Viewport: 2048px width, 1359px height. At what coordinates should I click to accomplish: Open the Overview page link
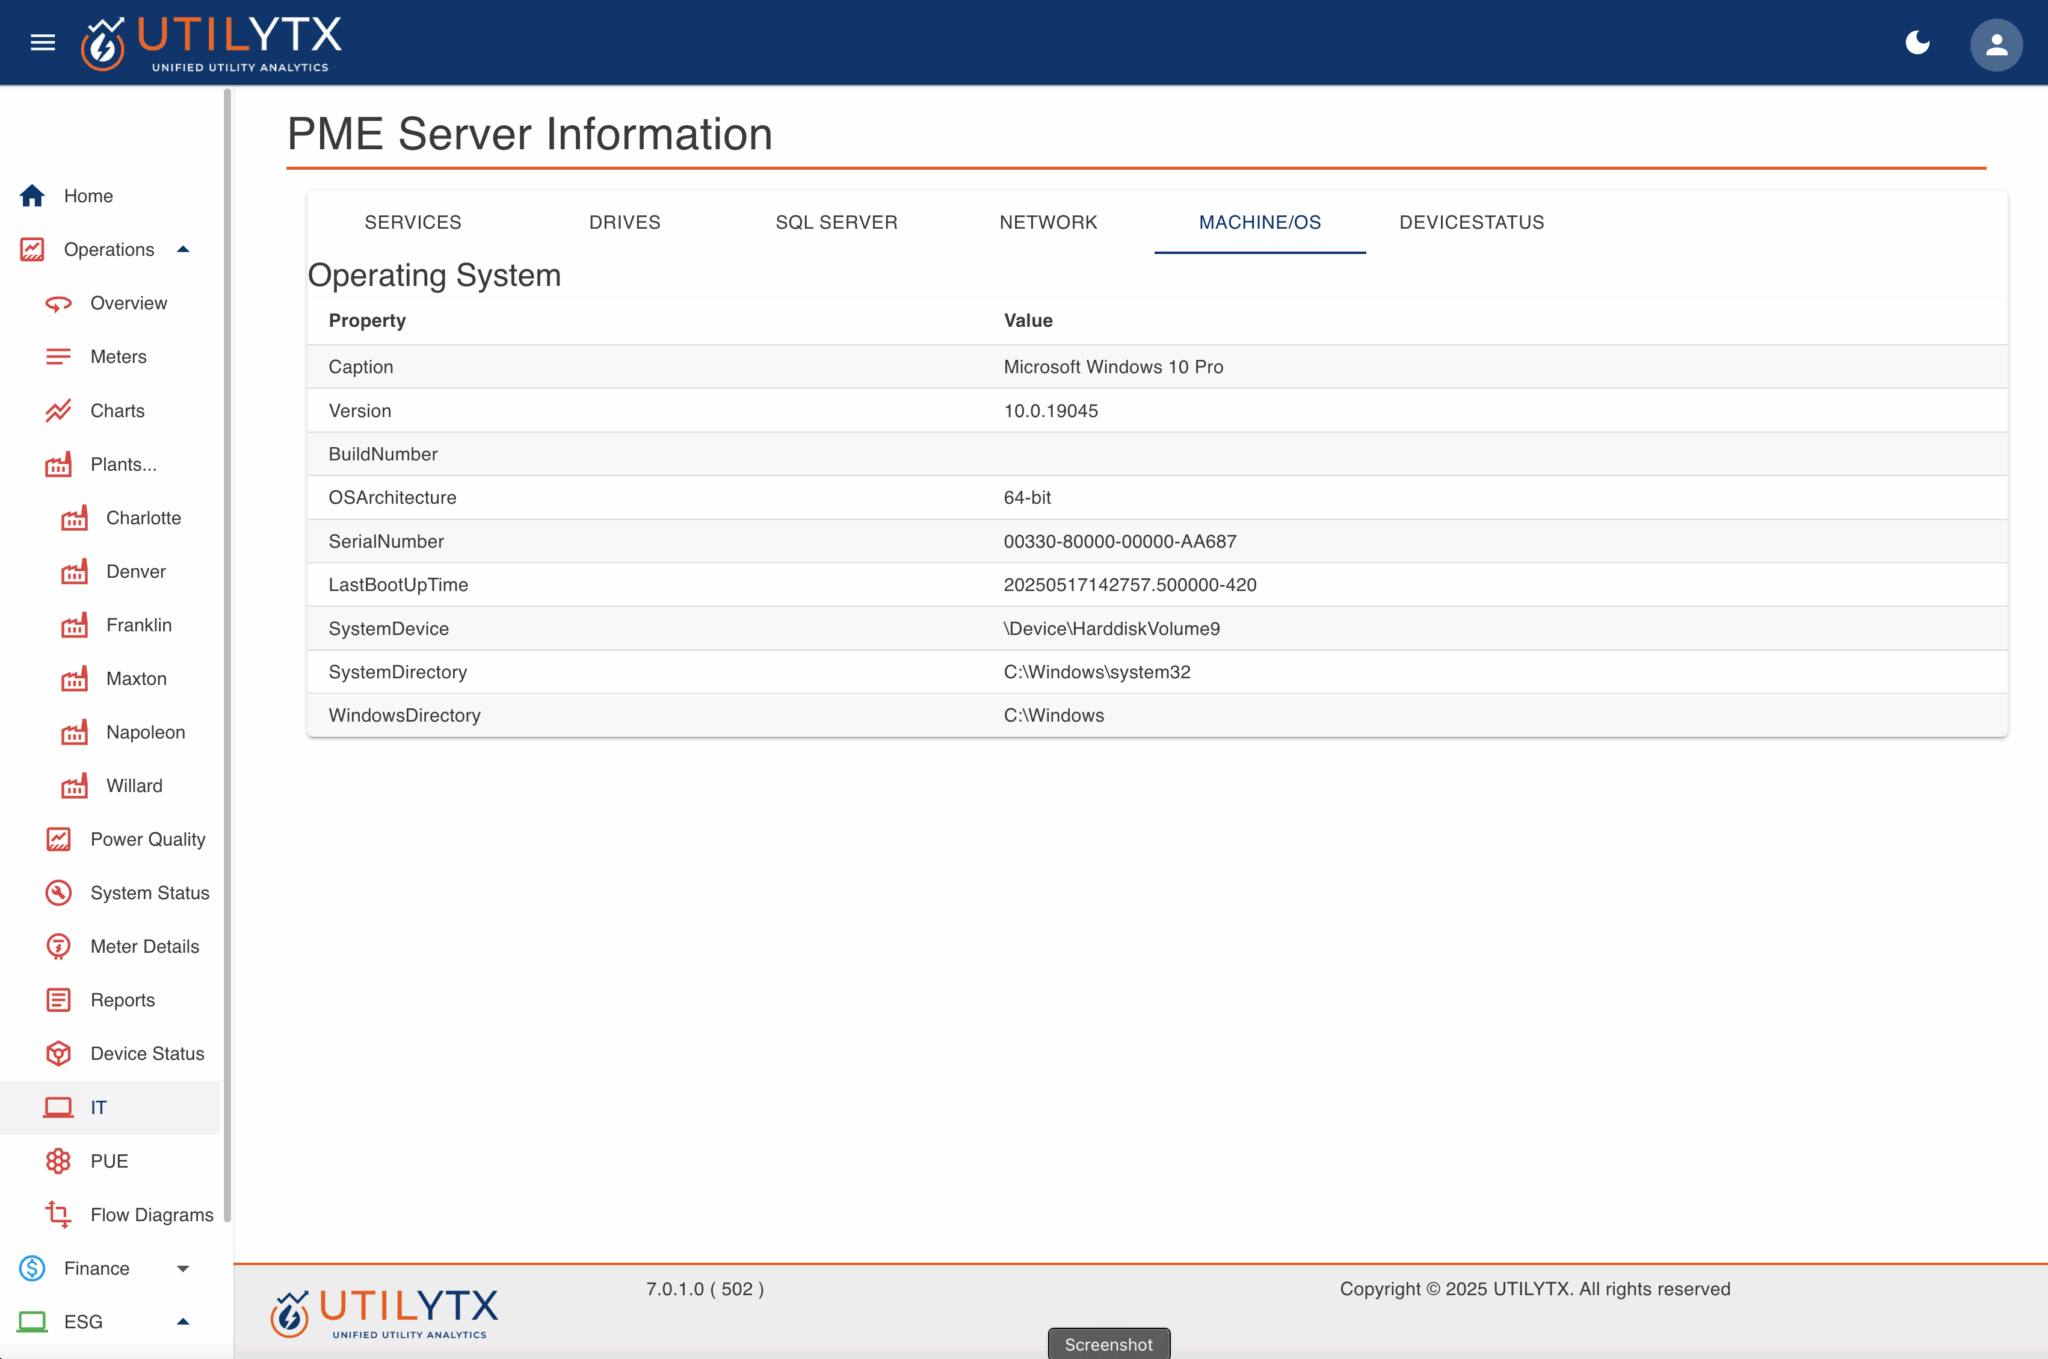(129, 303)
